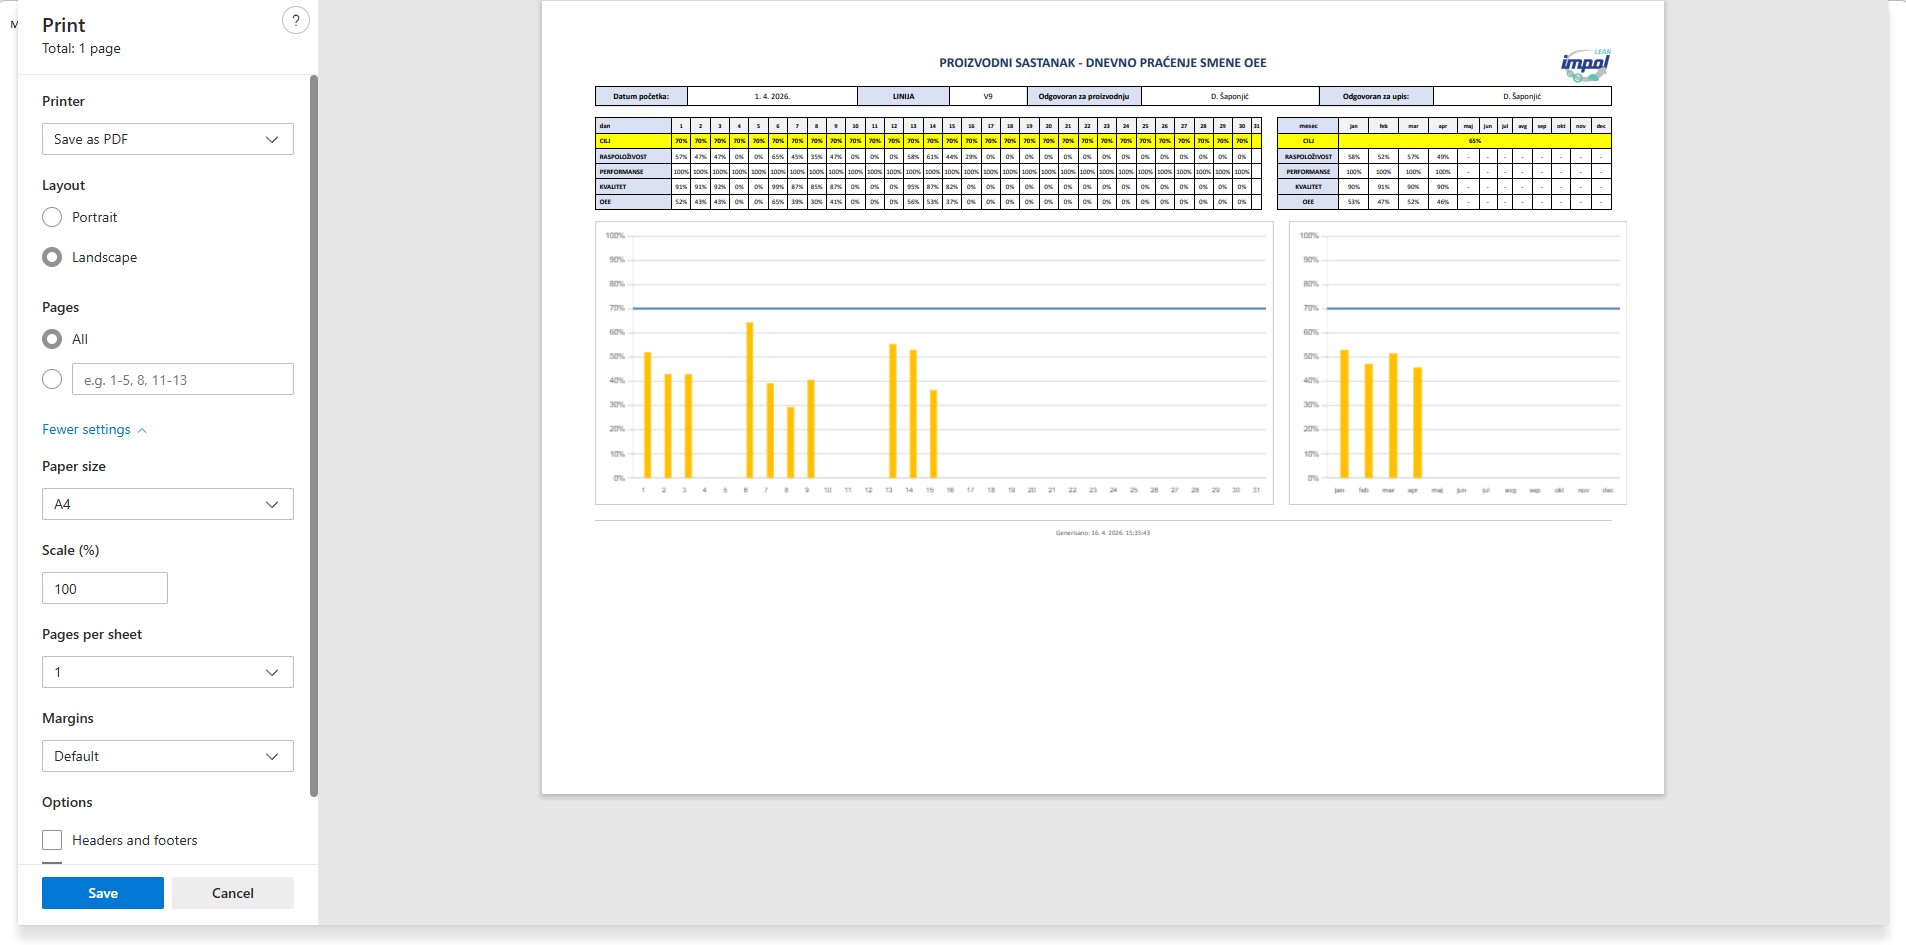1906x945 pixels.
Task: Click the mesec header in the monthly table
Action: [1308, 126]
